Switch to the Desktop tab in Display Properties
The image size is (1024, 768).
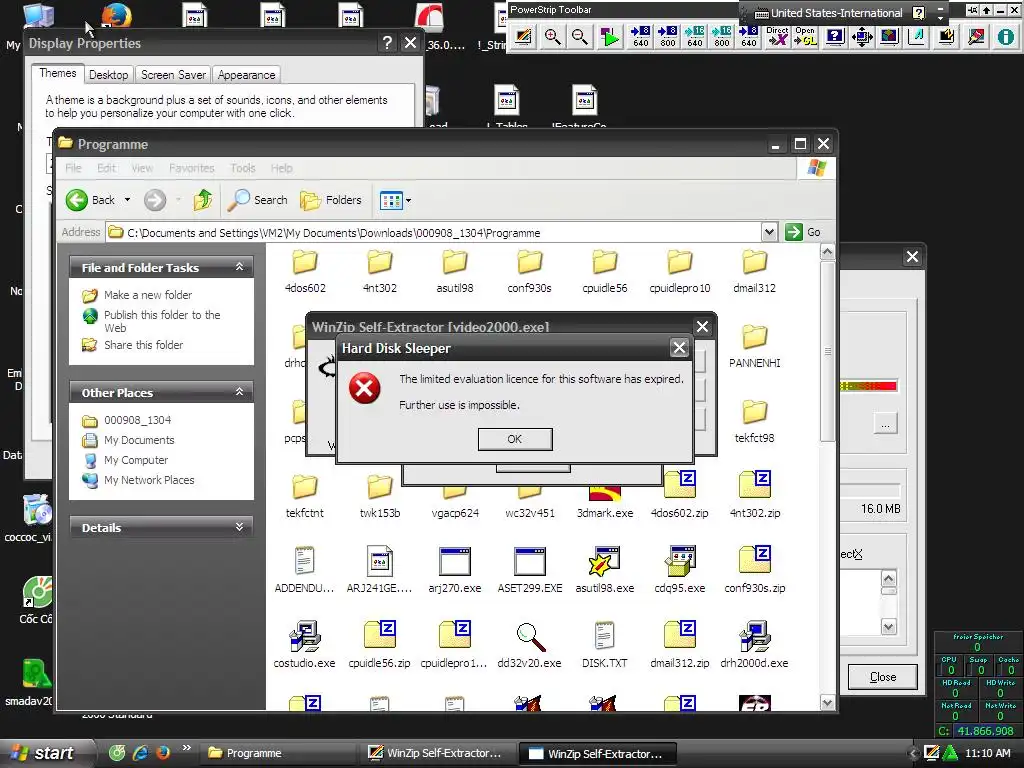[x=108, y=74]
